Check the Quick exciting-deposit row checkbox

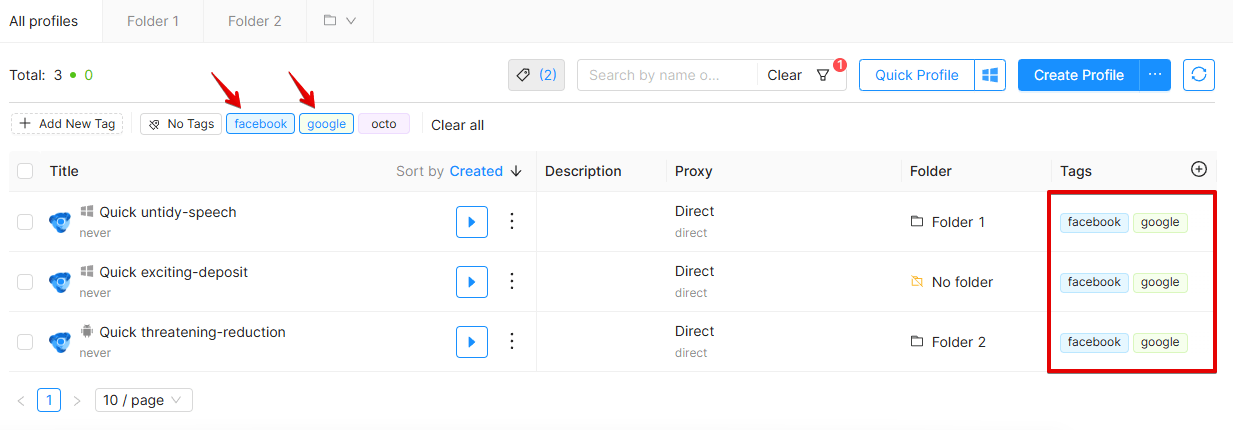click(25, 282)
